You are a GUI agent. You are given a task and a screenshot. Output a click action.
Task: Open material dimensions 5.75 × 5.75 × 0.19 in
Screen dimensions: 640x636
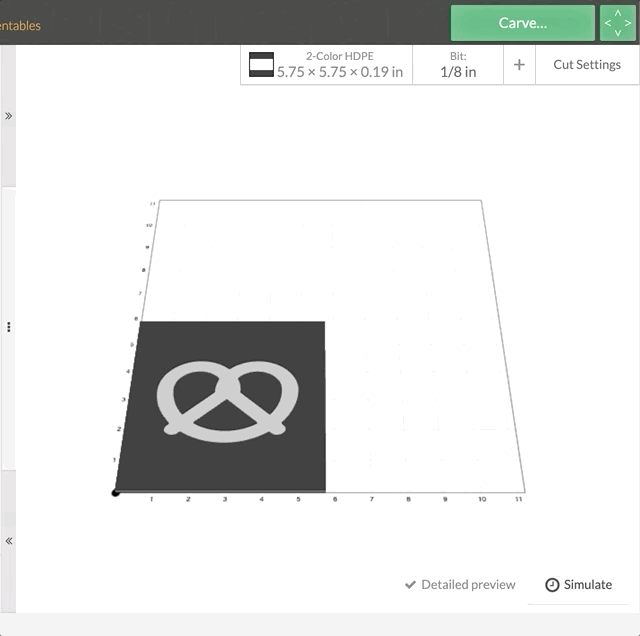340,72
